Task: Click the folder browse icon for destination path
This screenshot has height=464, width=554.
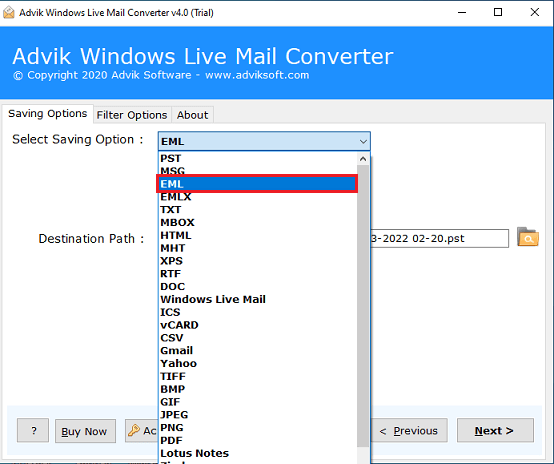Action: (528, 237)
